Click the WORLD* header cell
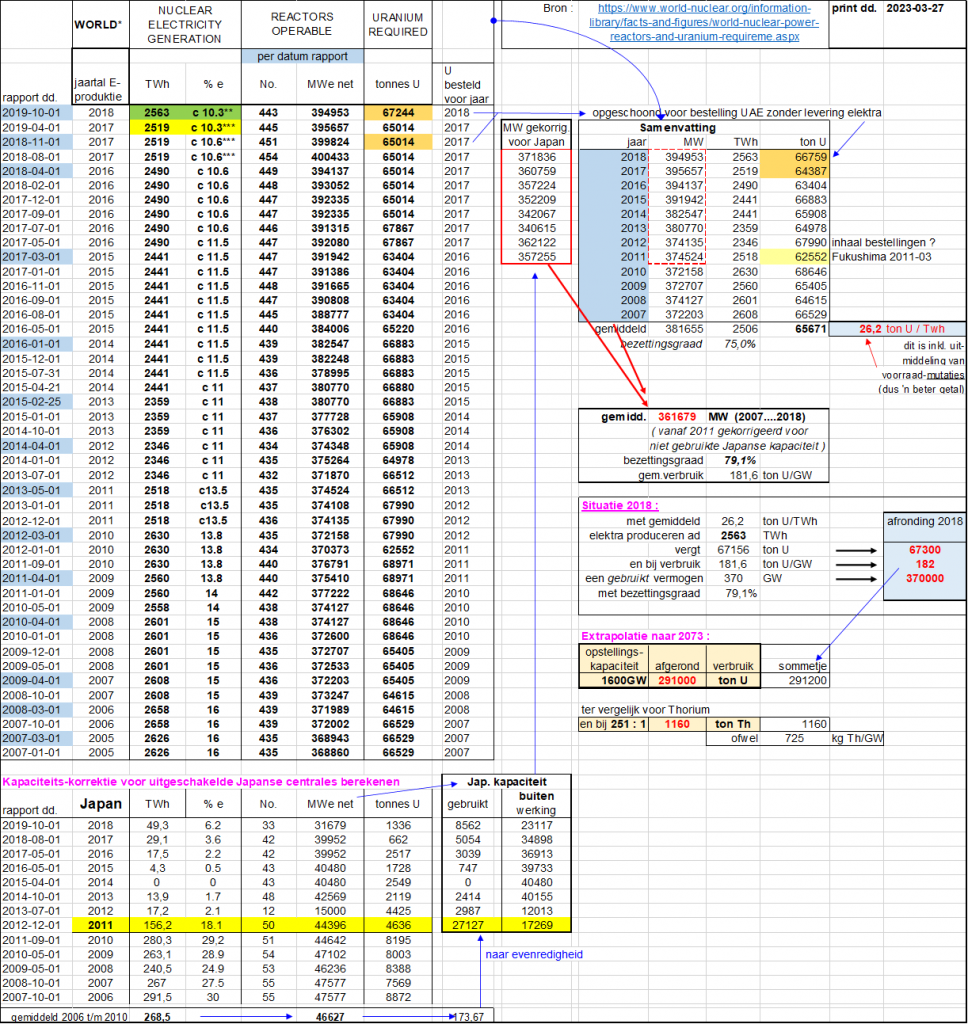 (x=98, y=24)
